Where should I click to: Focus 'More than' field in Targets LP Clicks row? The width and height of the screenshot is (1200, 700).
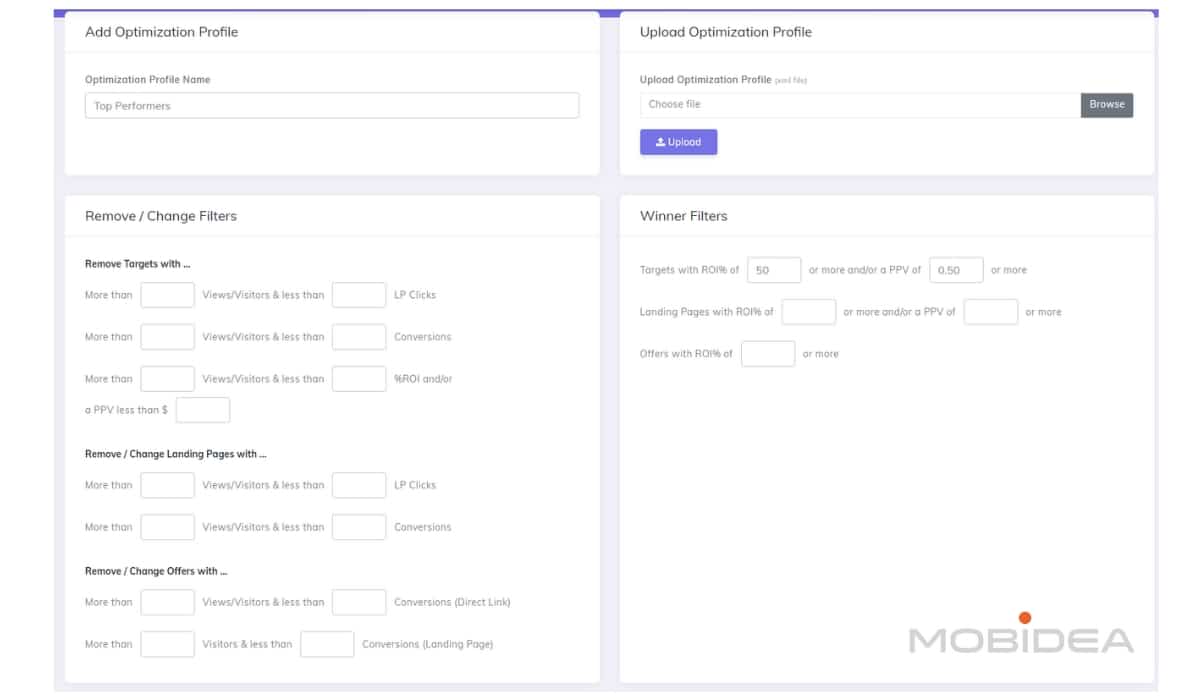coord(168,295)
